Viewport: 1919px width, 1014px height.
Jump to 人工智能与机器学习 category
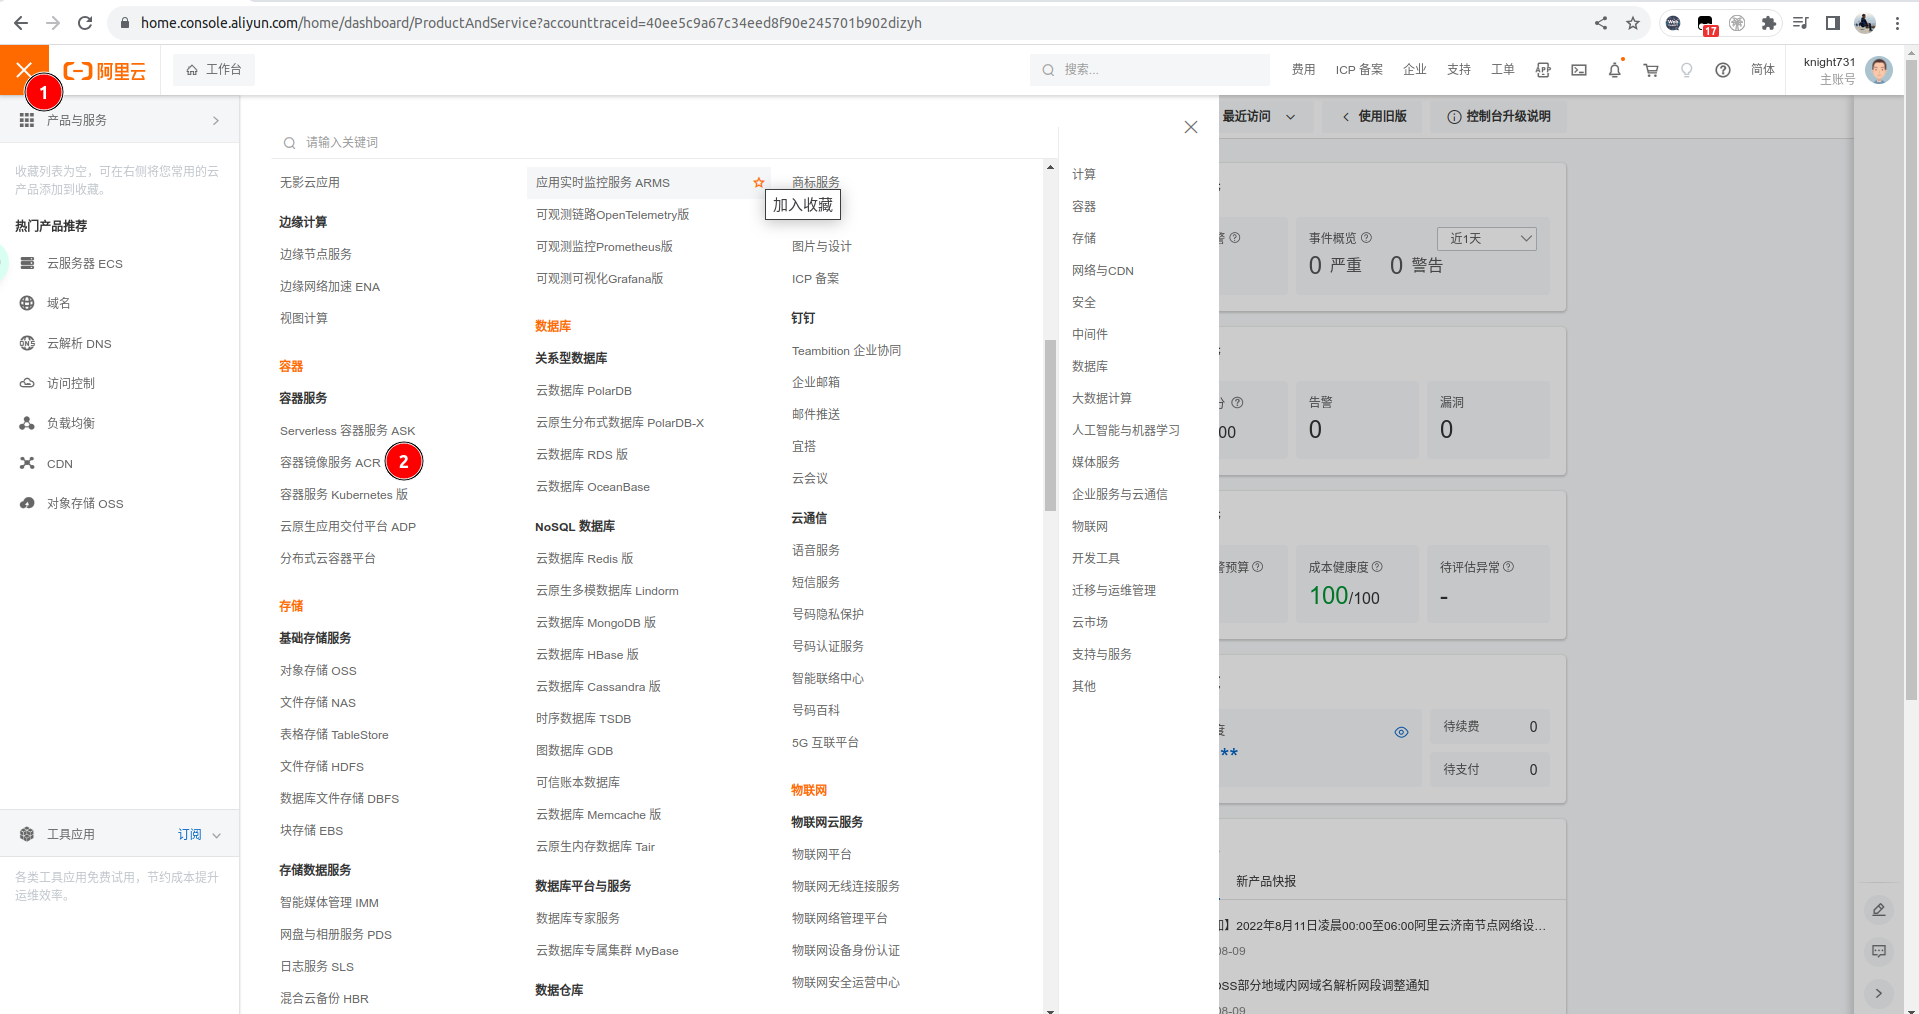click(1126, 430)
